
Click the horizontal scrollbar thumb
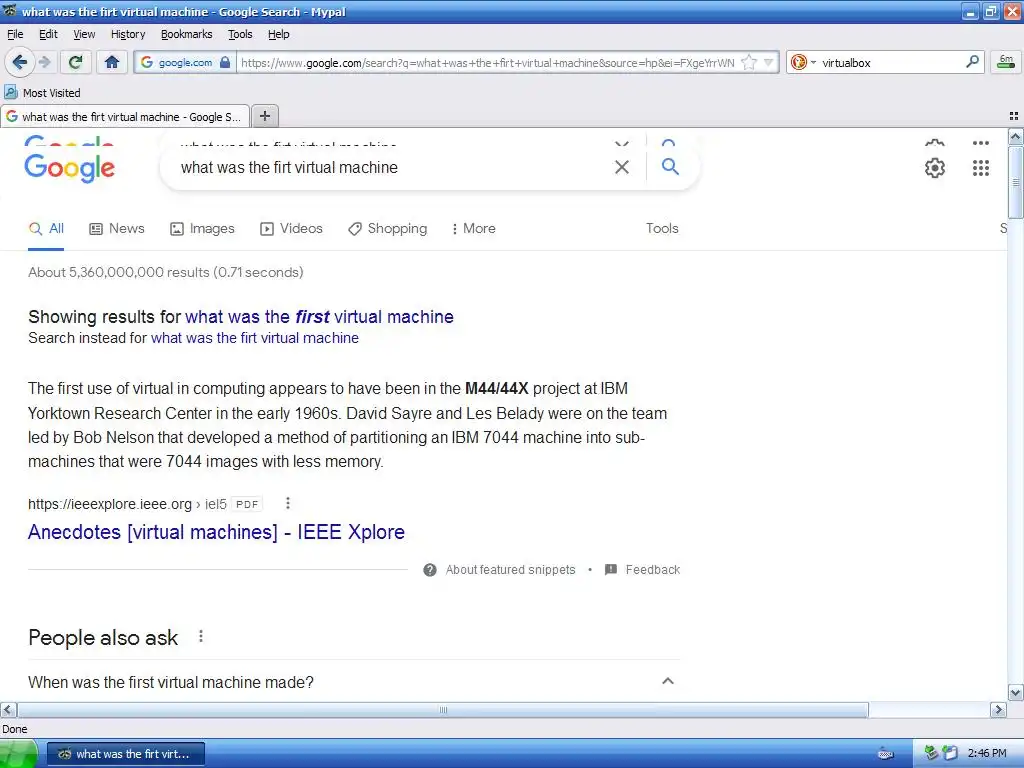443,710
